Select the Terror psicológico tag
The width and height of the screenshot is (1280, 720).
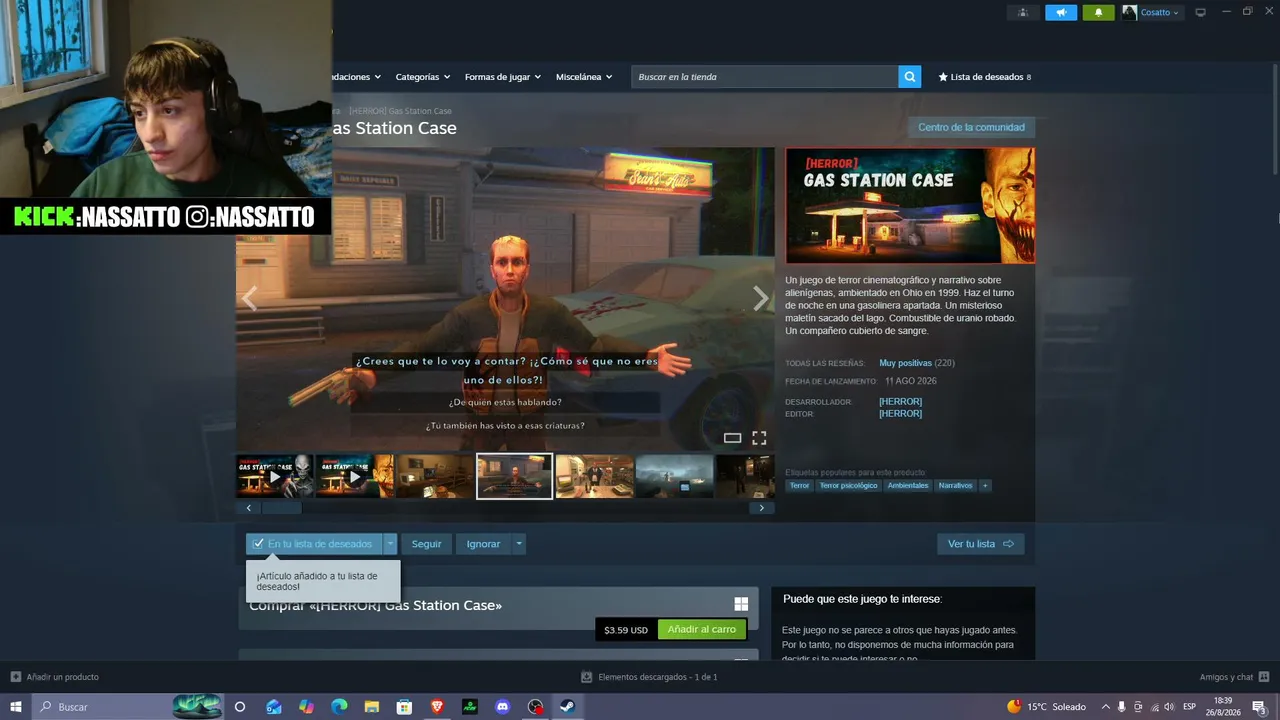[x=848, y=486]
